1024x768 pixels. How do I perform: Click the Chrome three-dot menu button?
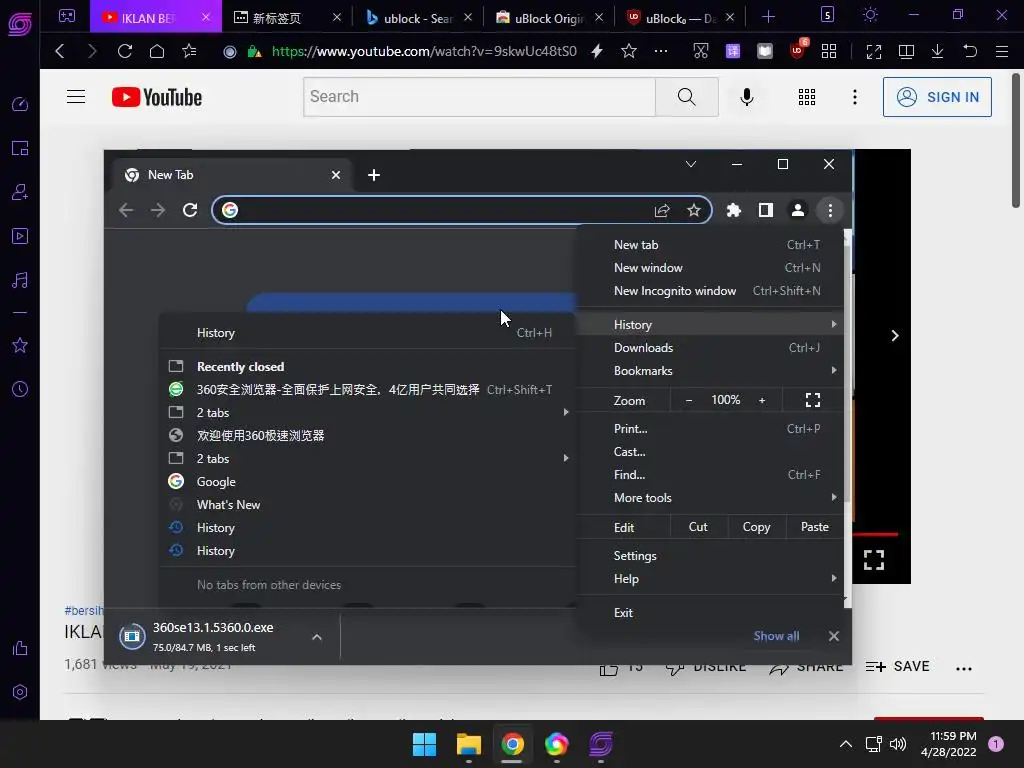coord(829,210)
